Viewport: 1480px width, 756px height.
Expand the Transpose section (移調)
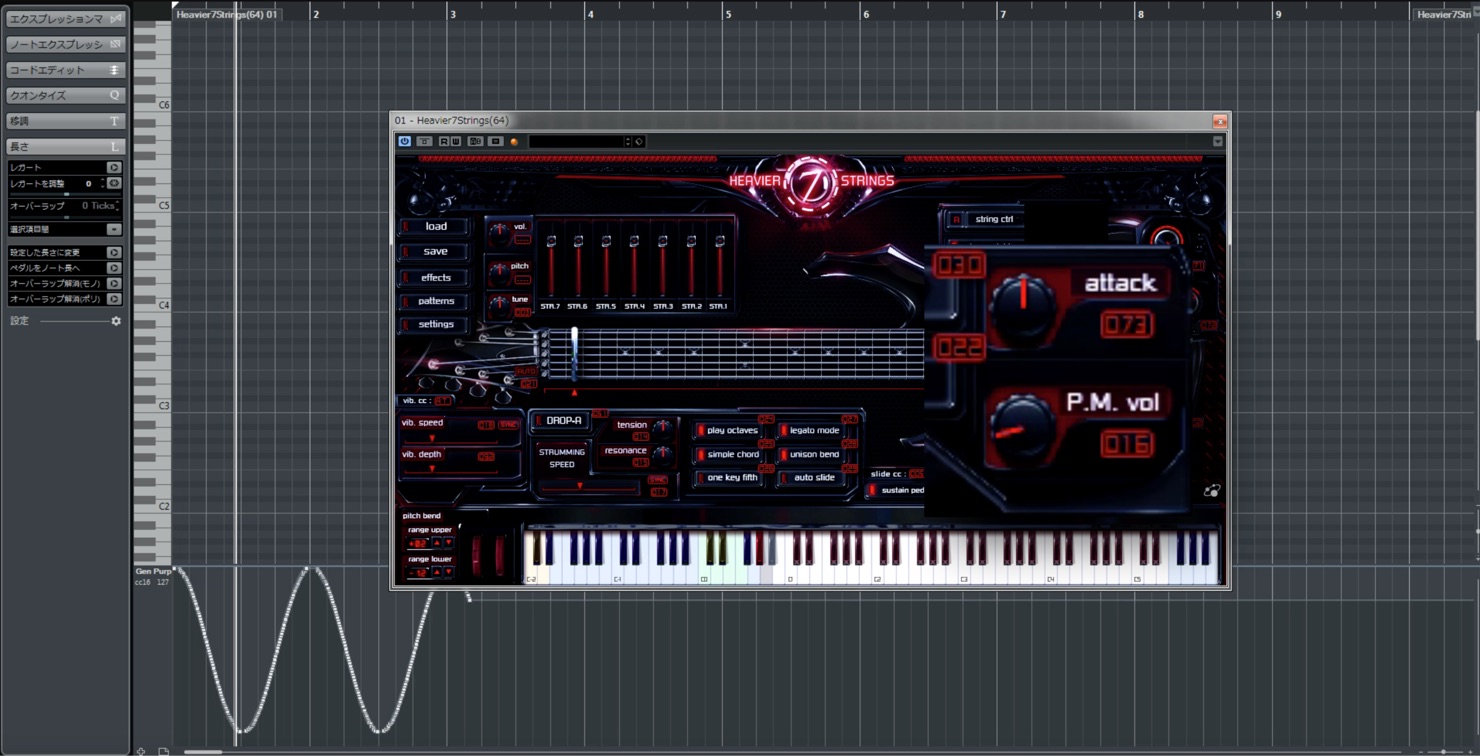click(x=66, y=121)
